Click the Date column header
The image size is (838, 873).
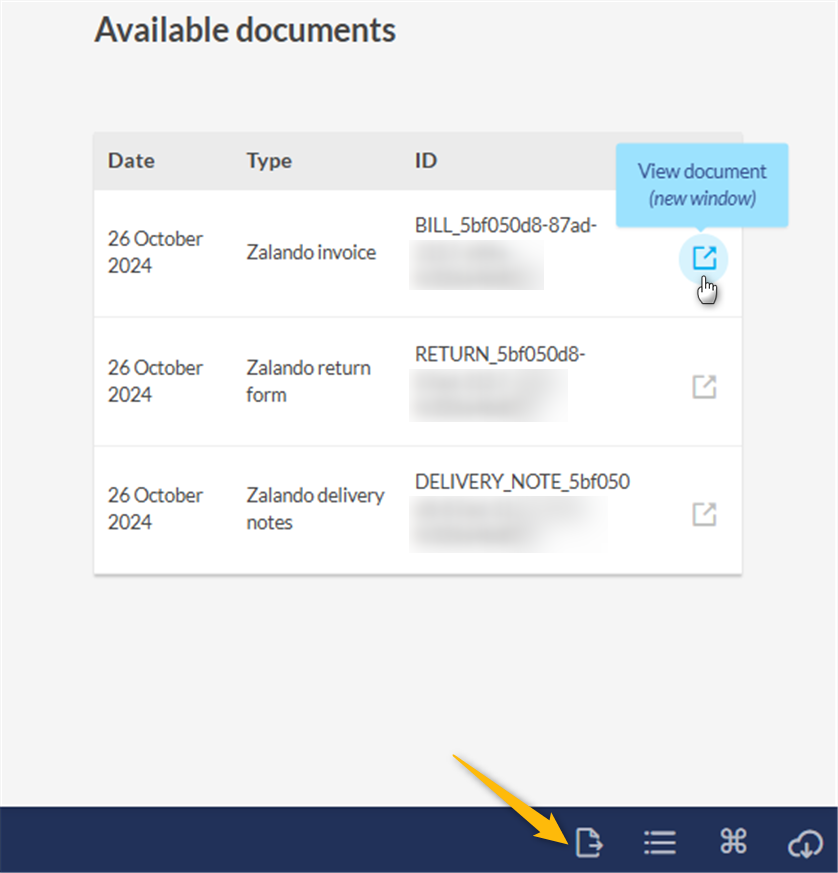[x=131, y=161]
